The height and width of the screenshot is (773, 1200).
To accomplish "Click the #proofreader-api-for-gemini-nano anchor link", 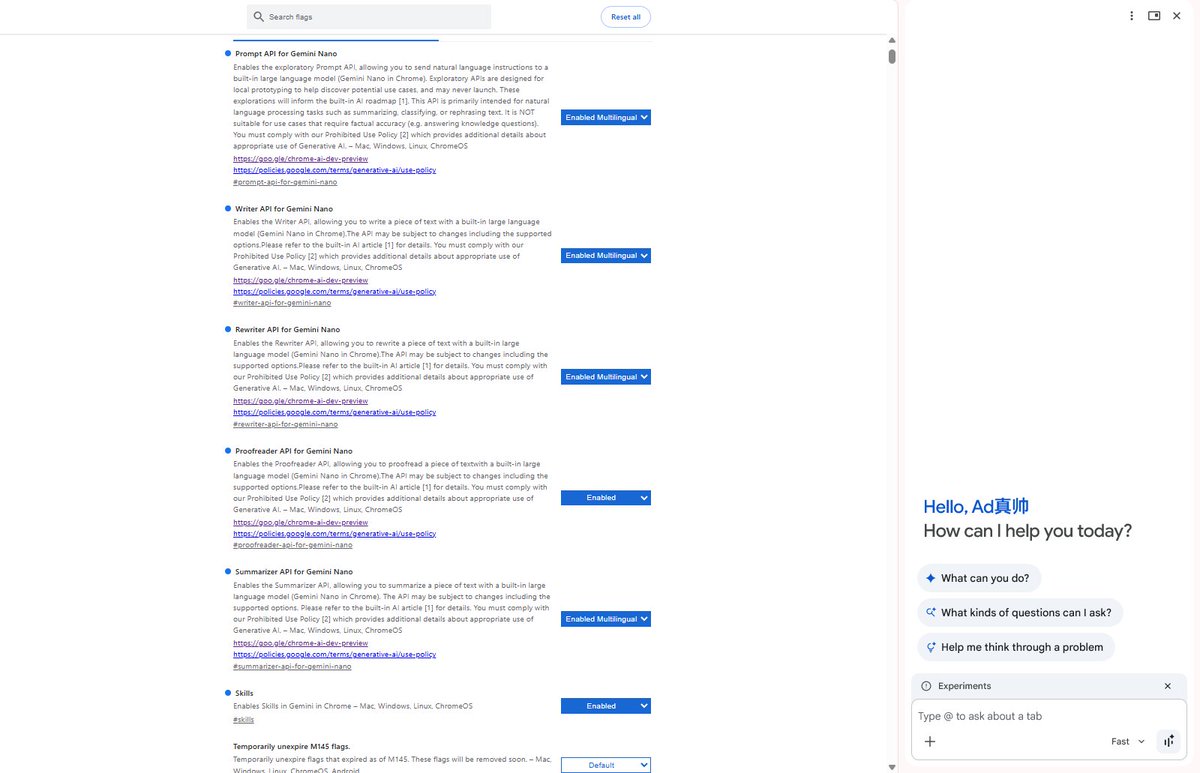I will 293,545.
